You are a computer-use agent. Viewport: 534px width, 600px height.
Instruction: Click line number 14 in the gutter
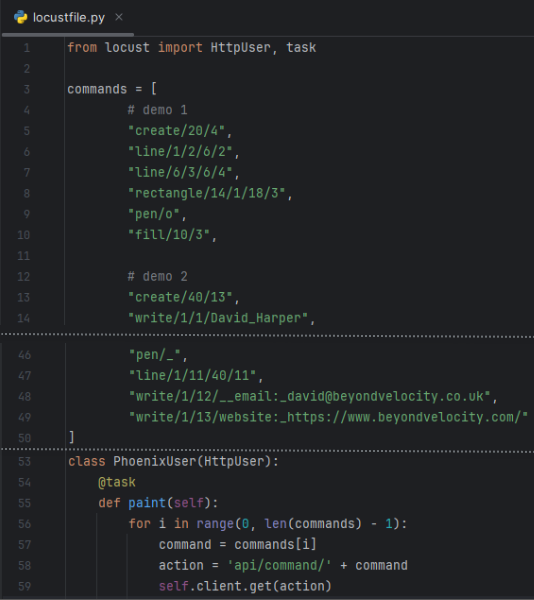24,318
